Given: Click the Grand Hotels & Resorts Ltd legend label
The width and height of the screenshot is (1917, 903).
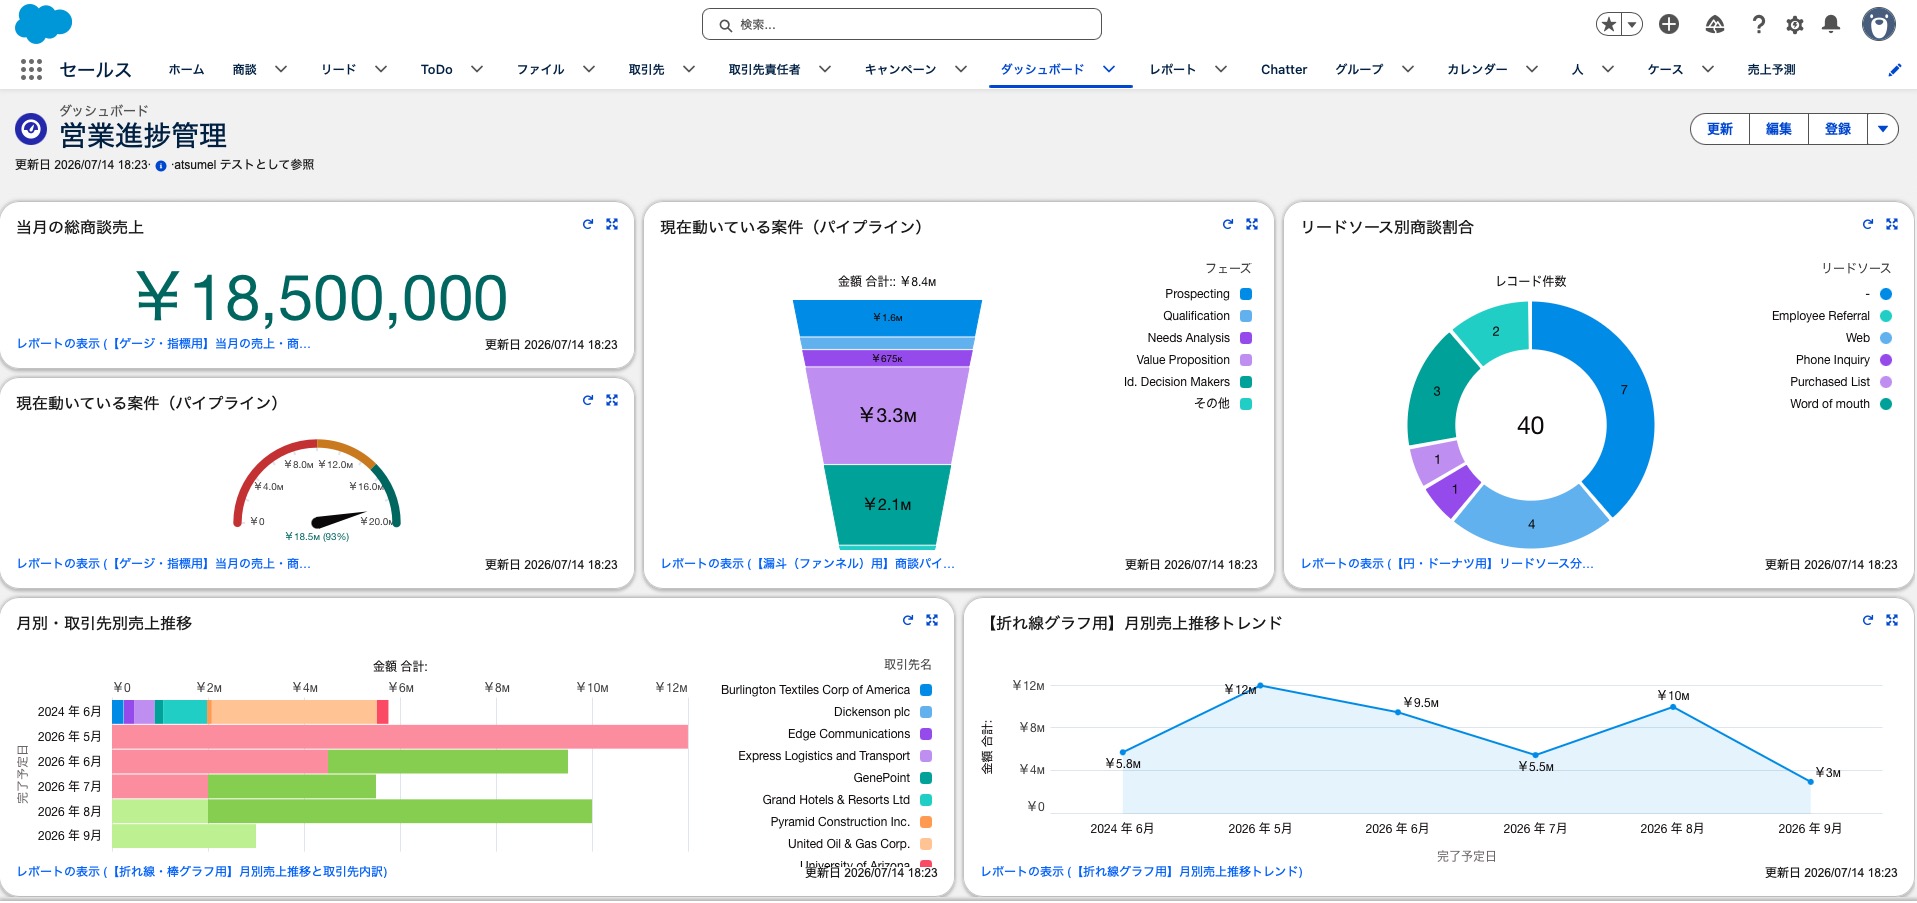Looking at the screenshot, I should point(836,800).
